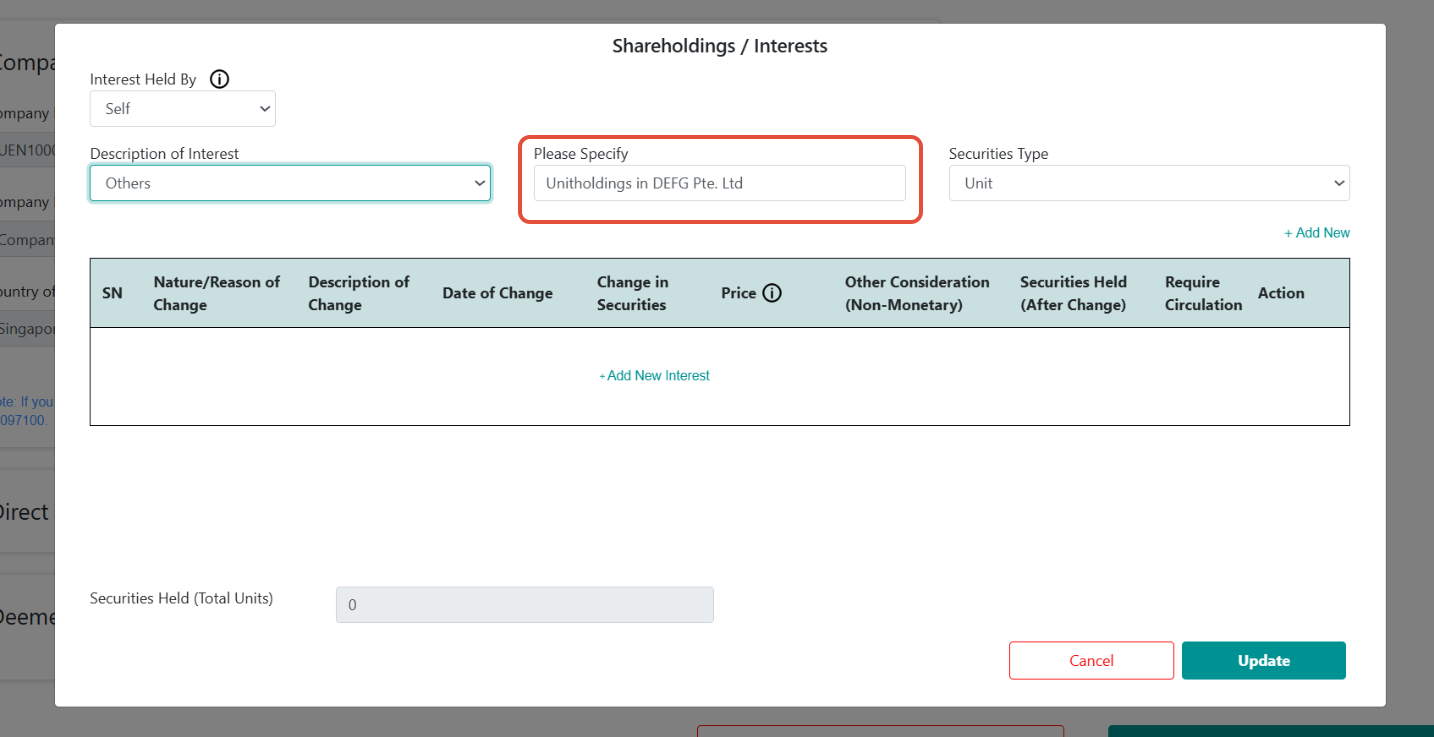Click info icon next to Price header

pos(771,293)
